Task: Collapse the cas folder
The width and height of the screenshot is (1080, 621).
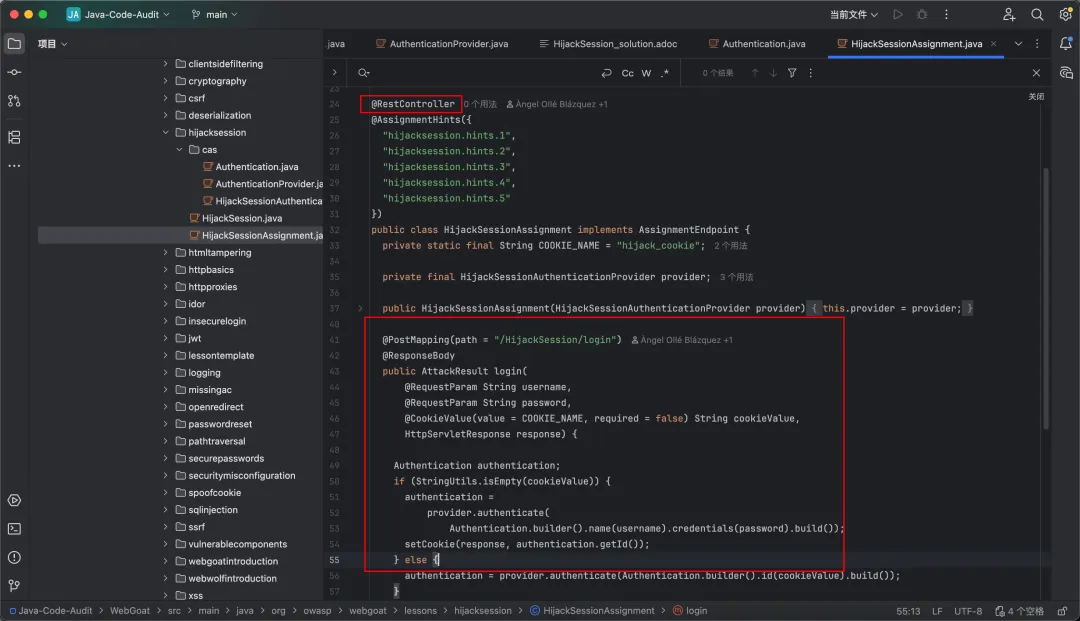Action: [179, 149]
